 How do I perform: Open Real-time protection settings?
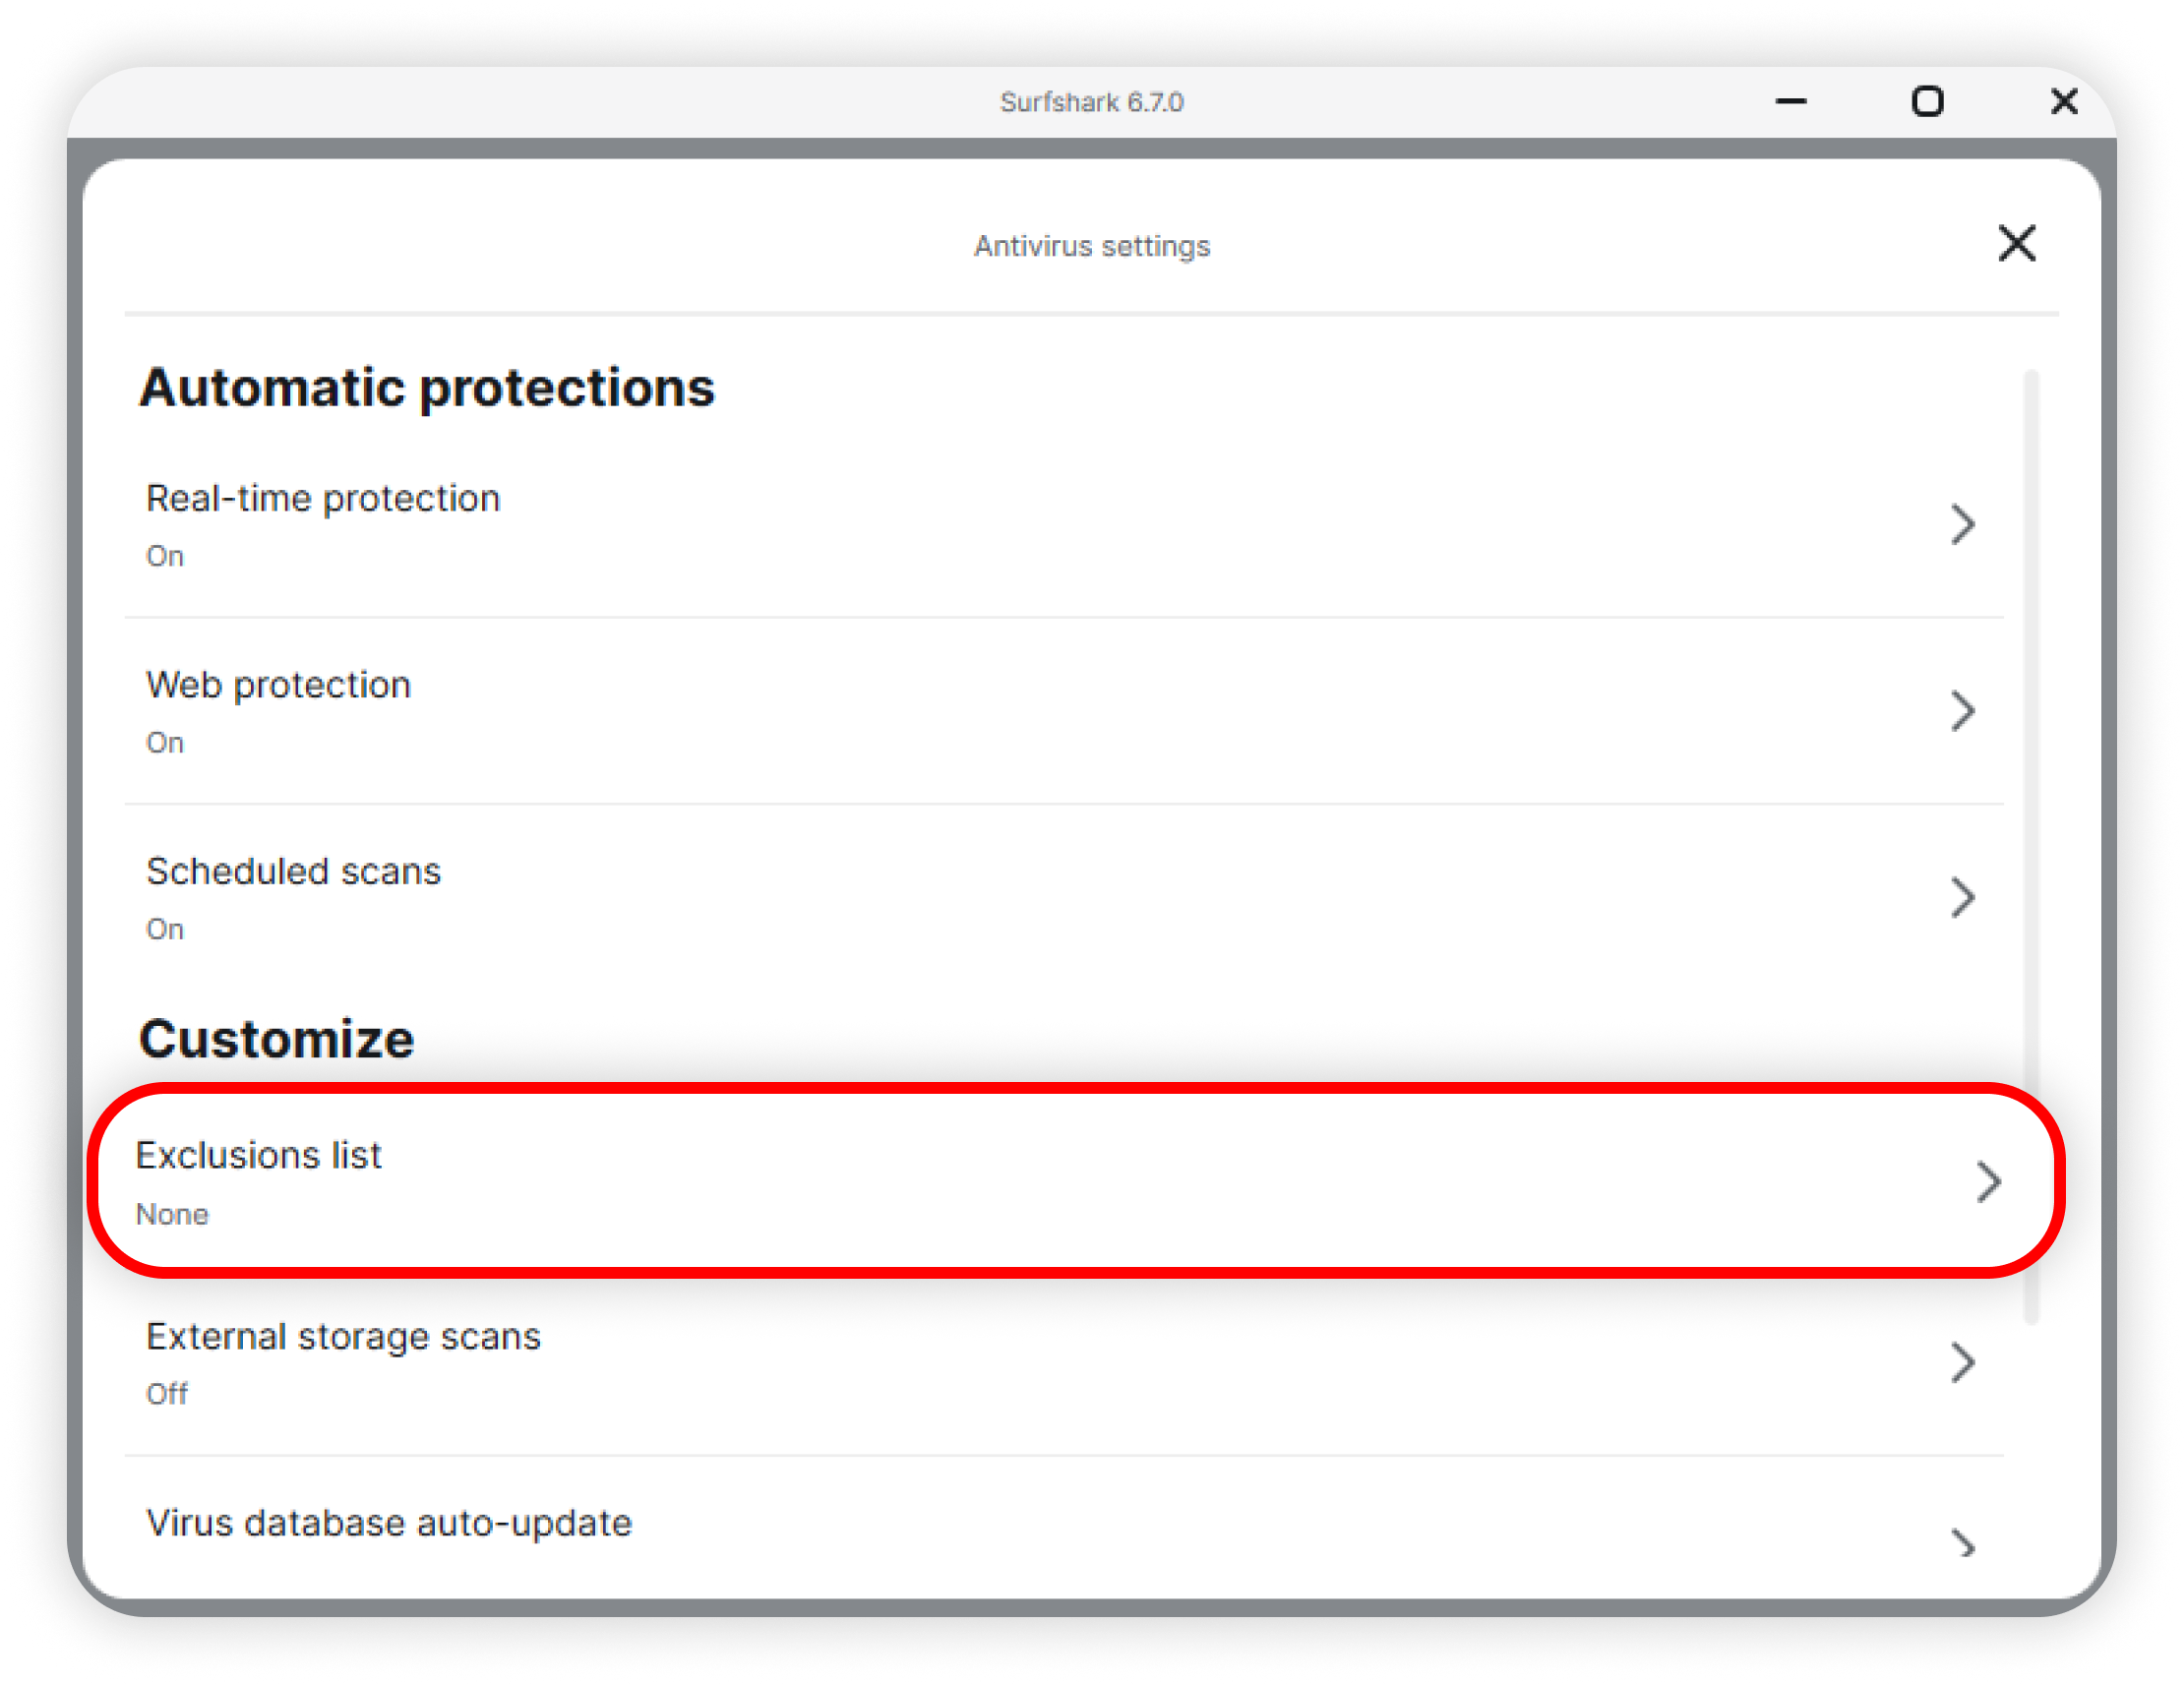323,498
